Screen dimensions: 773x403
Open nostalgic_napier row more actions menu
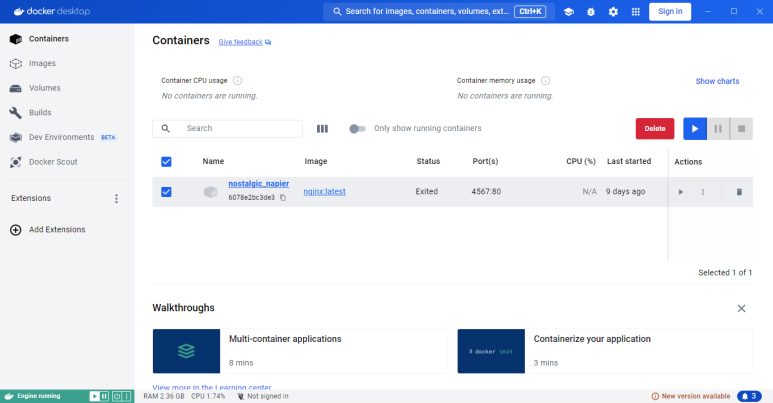pos(703,192)
